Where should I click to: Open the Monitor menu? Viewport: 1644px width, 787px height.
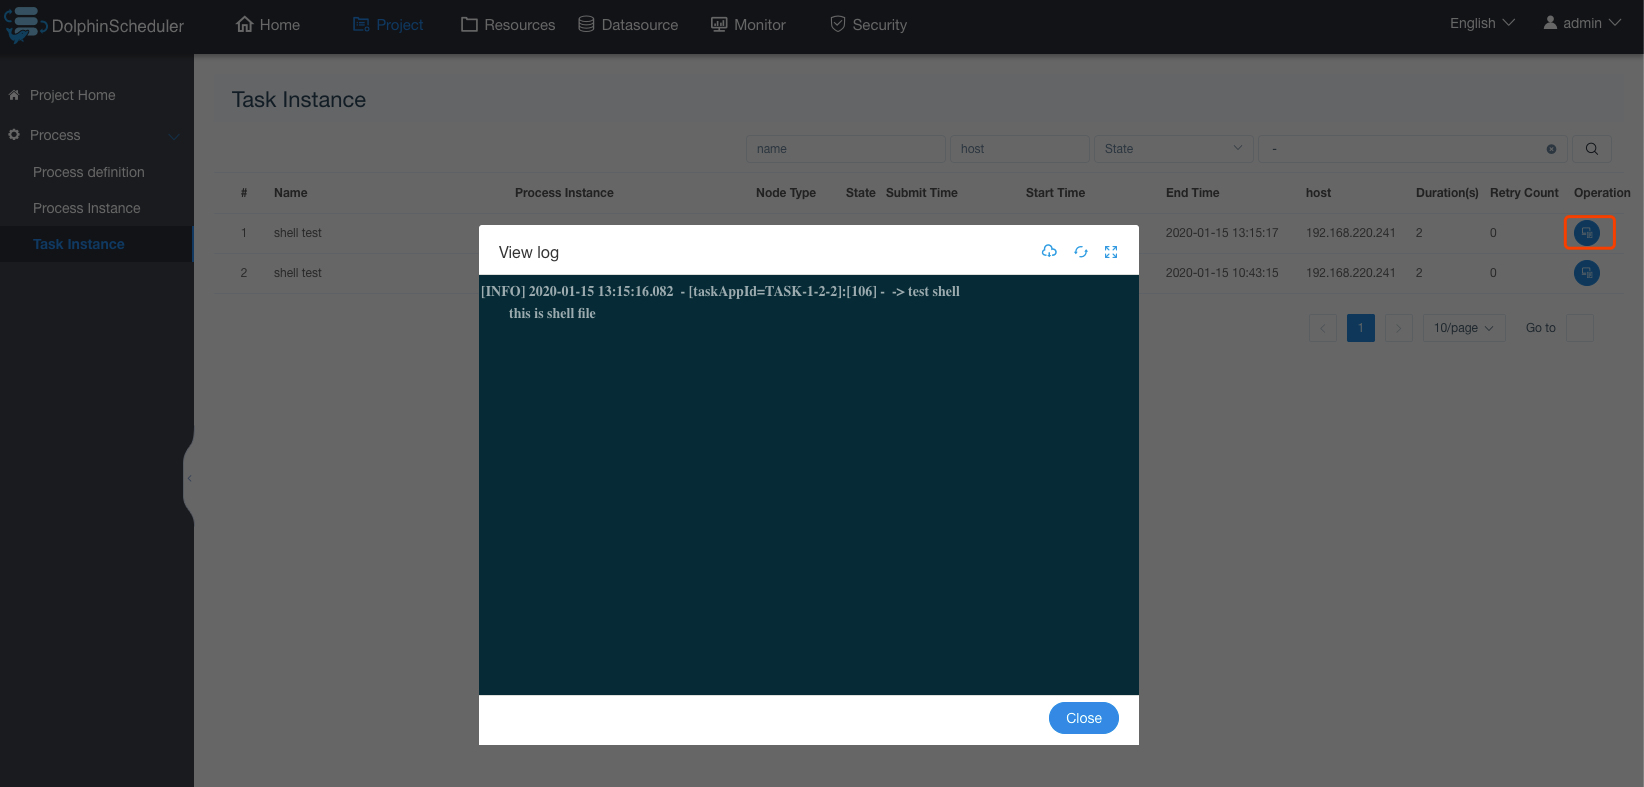(x=748, y=24)
